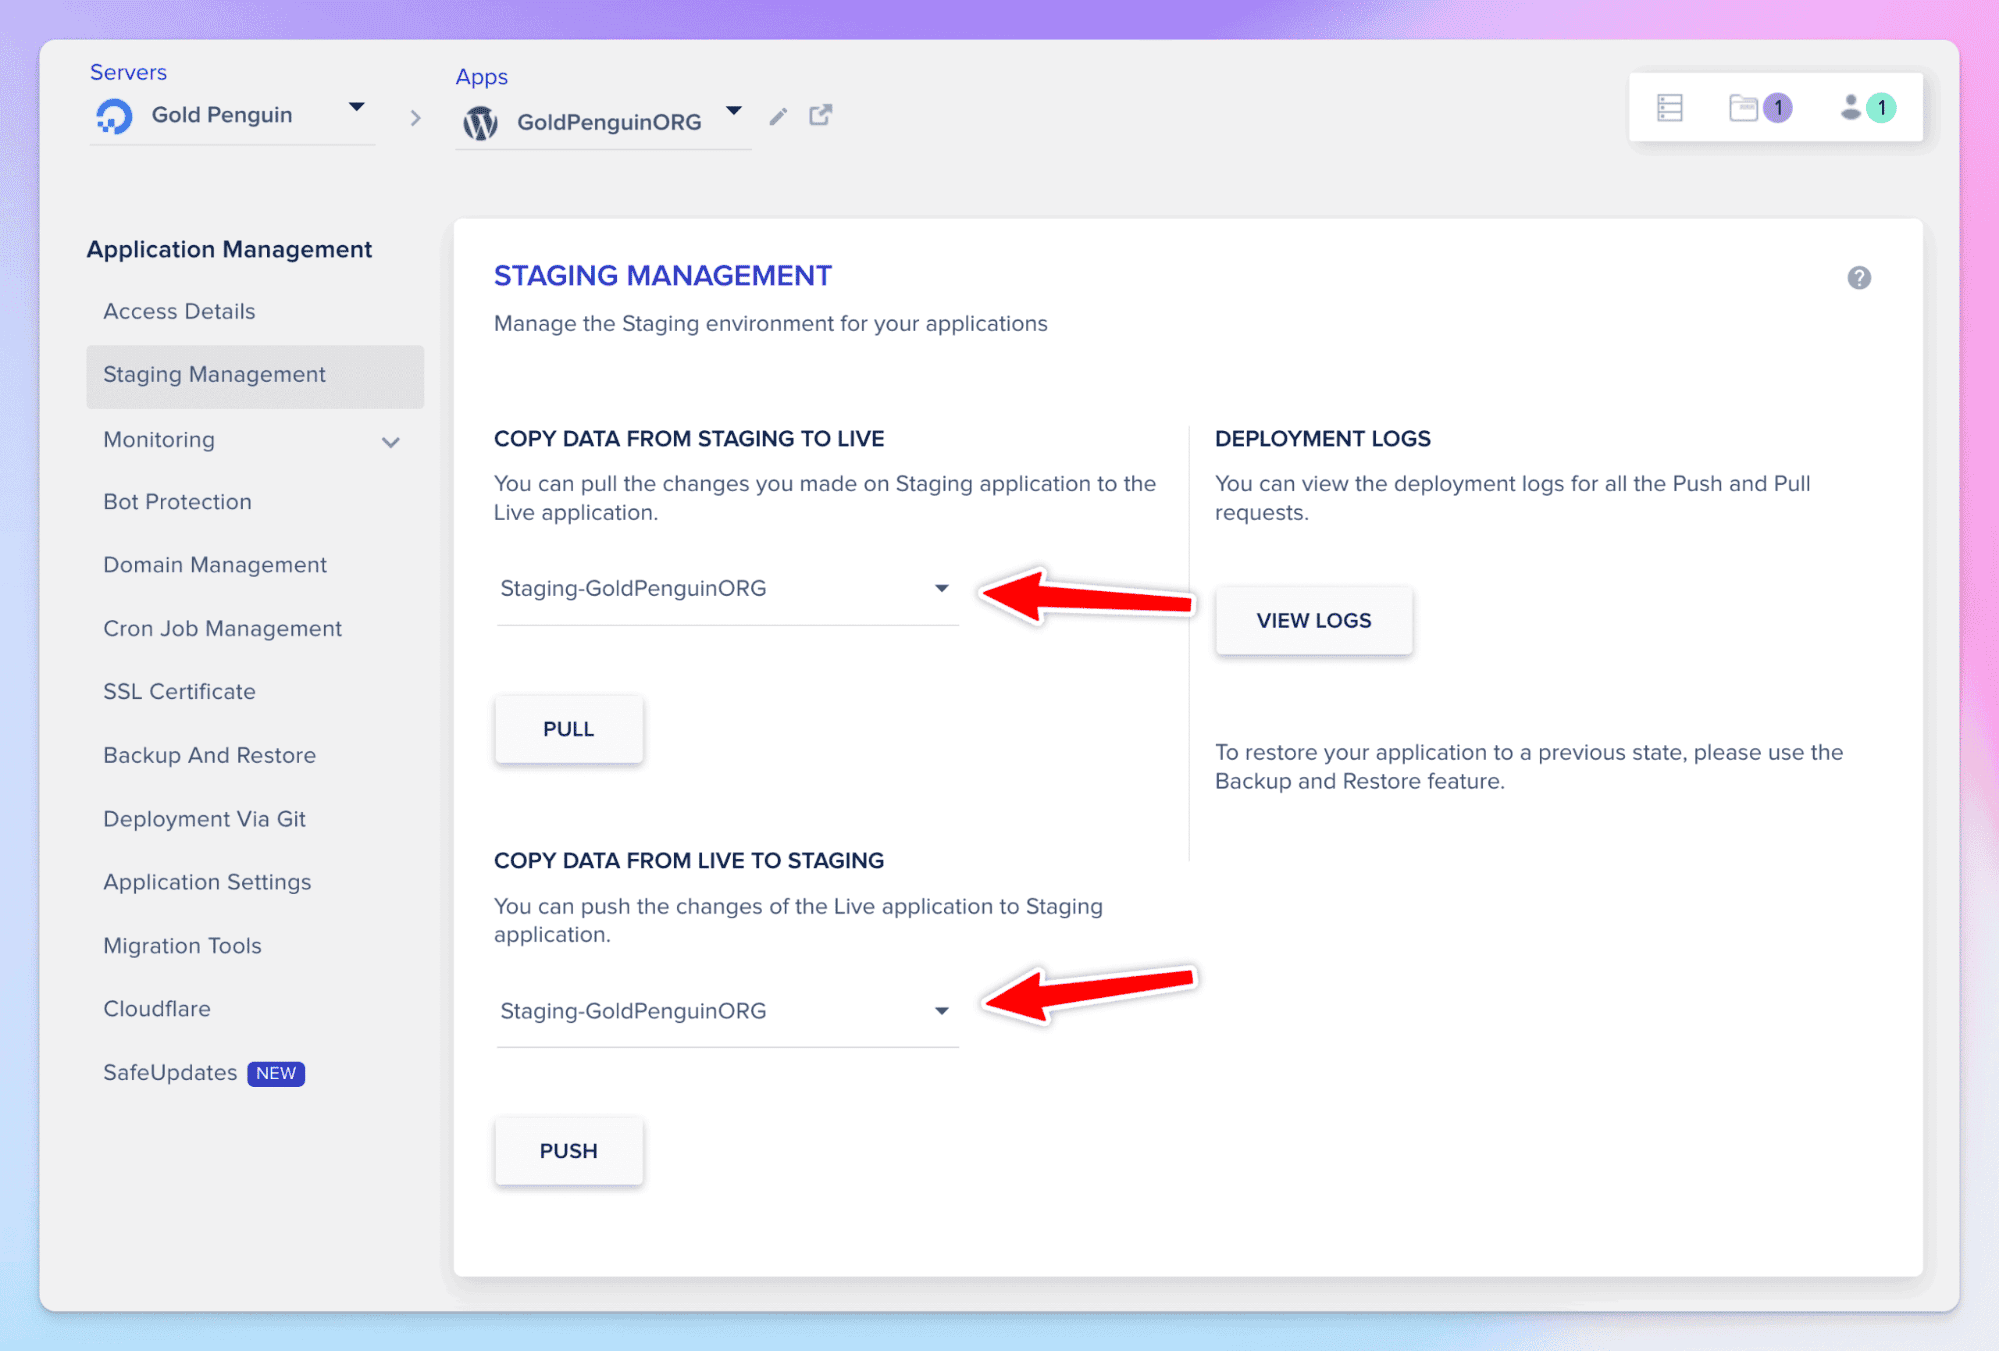Open staging dropdown above Pull button
This screenshot has height=1351, width=1999.
tap(727, 589)
